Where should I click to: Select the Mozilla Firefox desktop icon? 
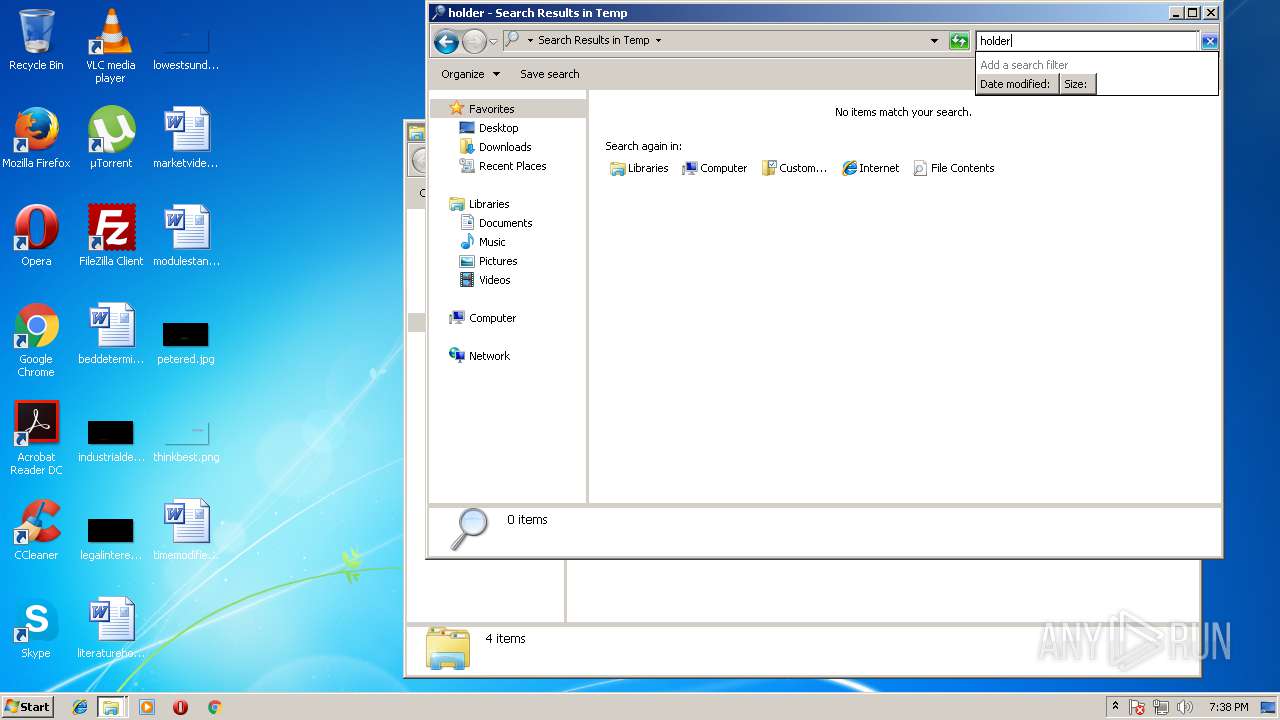pyautogui.click(x=36, y=137)
